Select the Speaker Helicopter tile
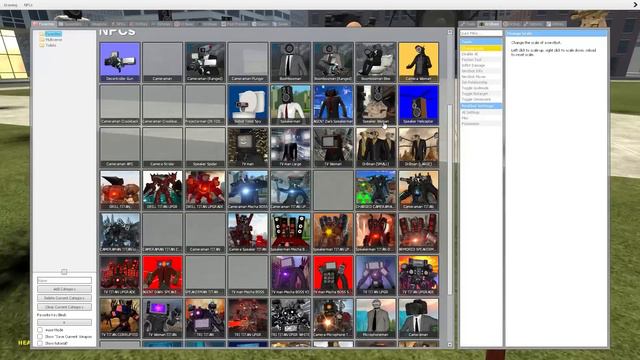640x360 pixels. (418, 105)
